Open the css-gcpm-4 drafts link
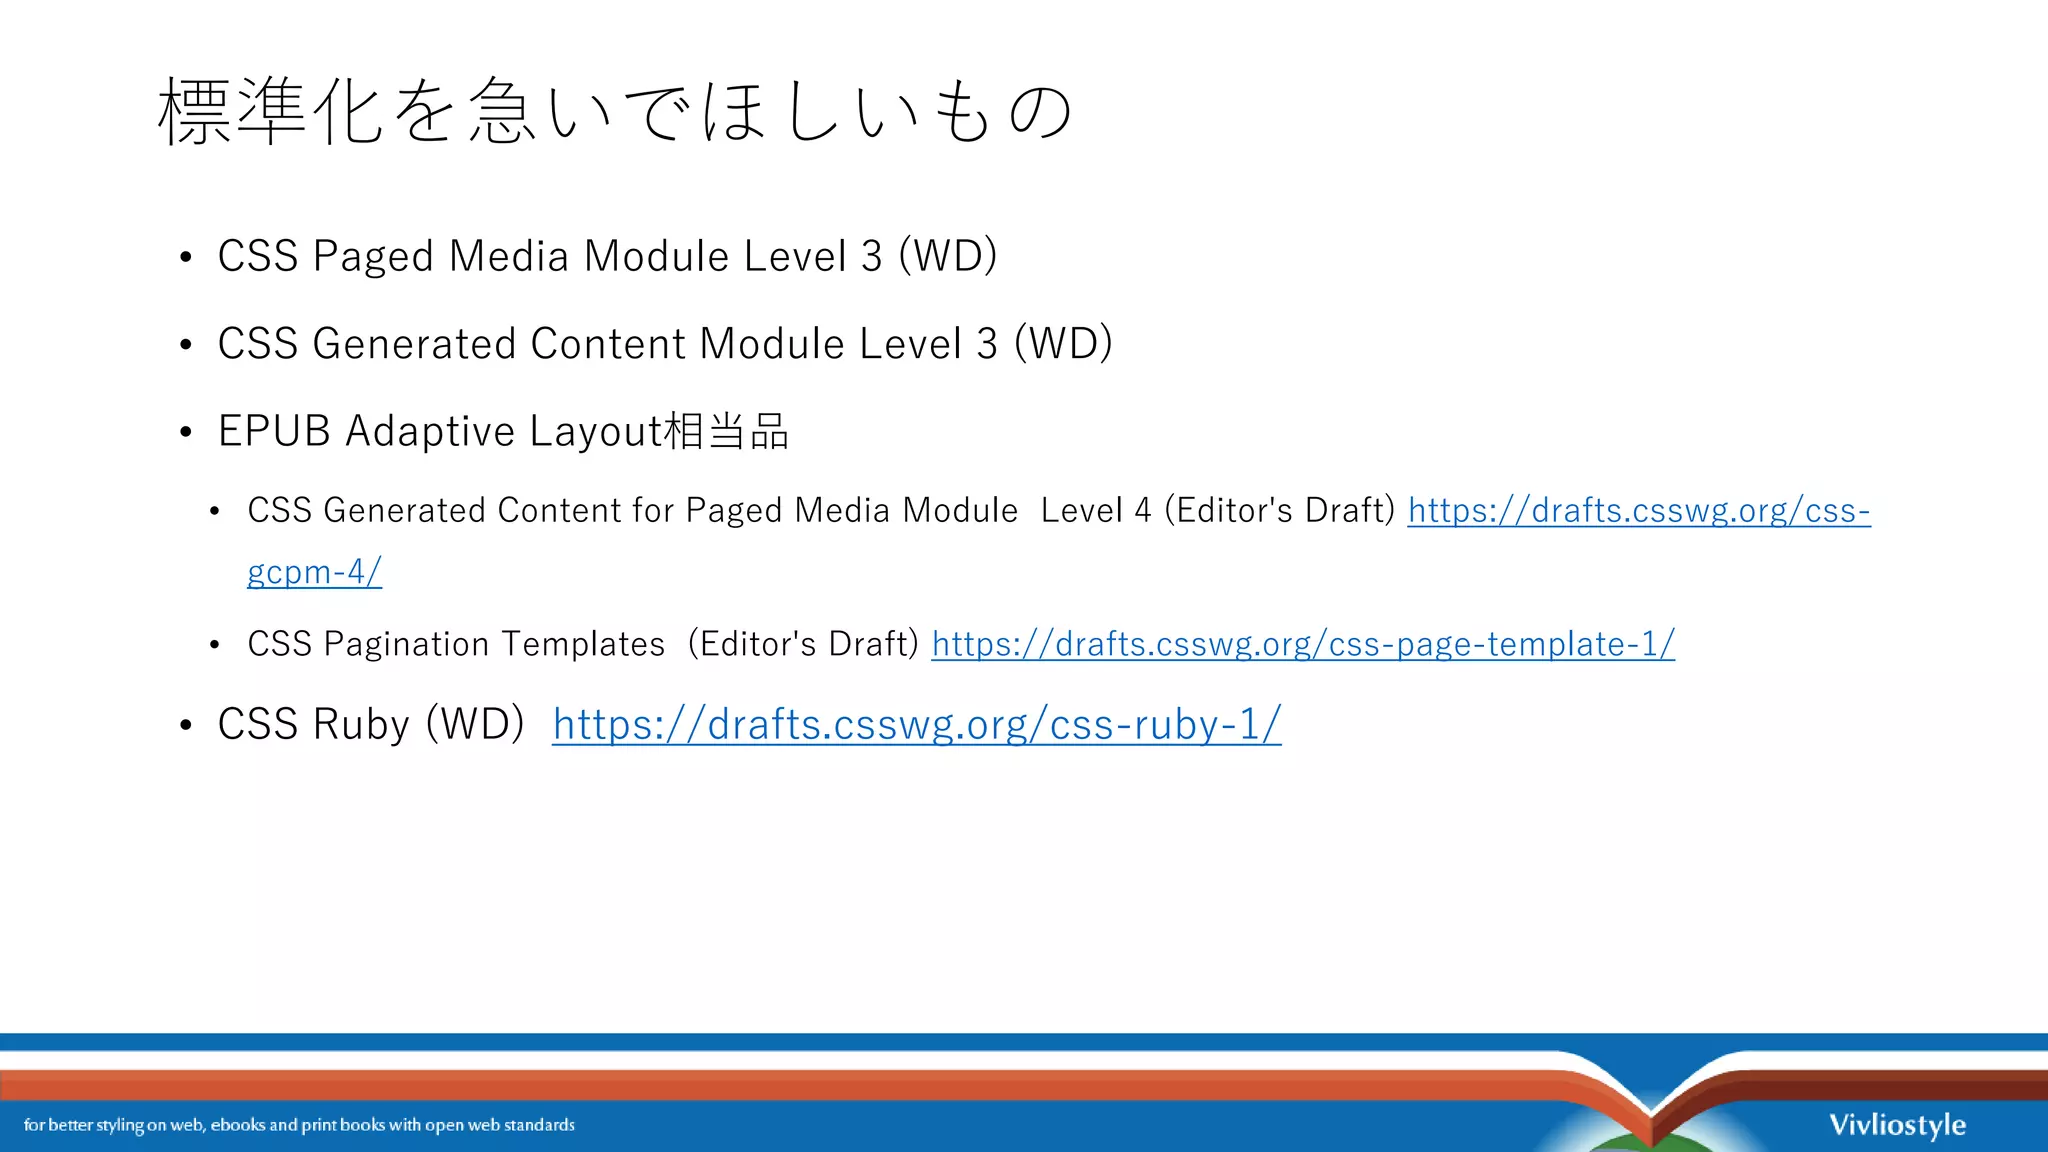Viewport: 2048px width, 1152px height. pos(1638,511)
